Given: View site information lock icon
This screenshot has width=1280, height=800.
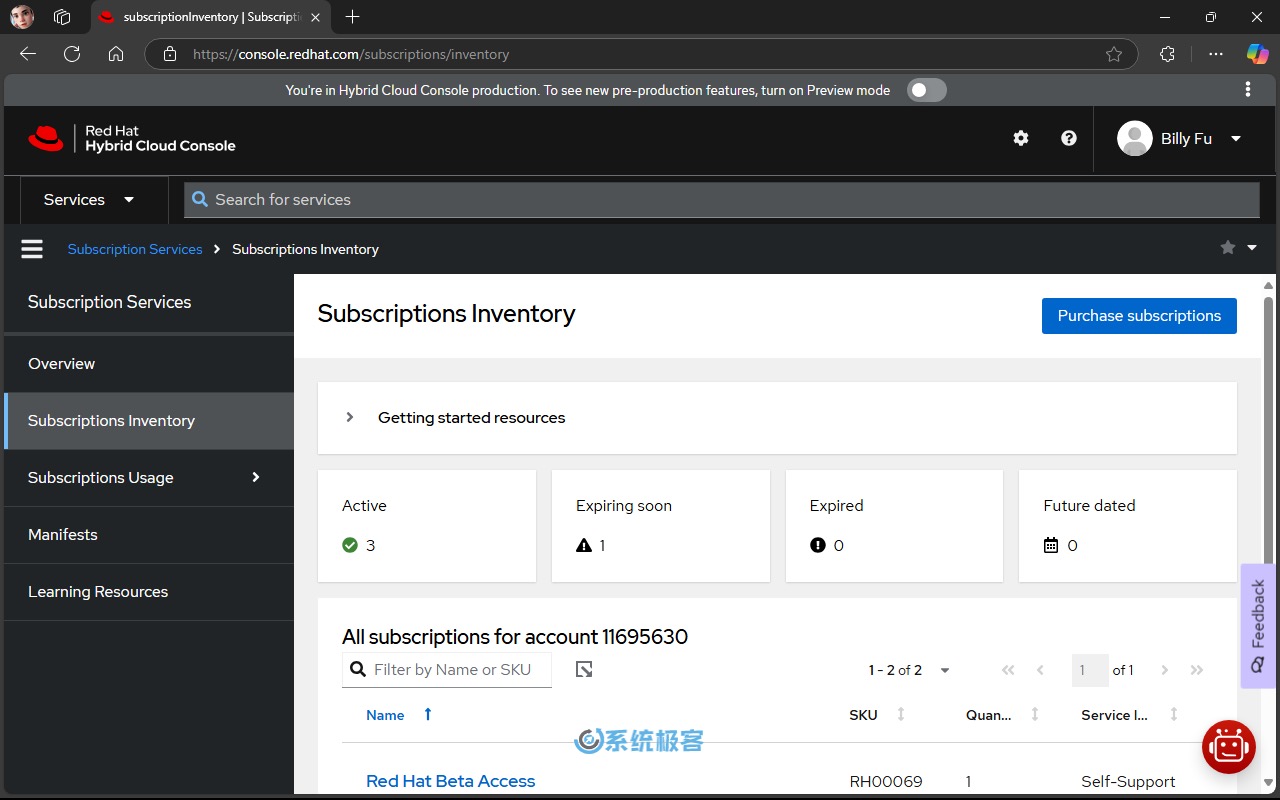Looking at the screenshot, I should pyautogui.click(x=170, y=54).
